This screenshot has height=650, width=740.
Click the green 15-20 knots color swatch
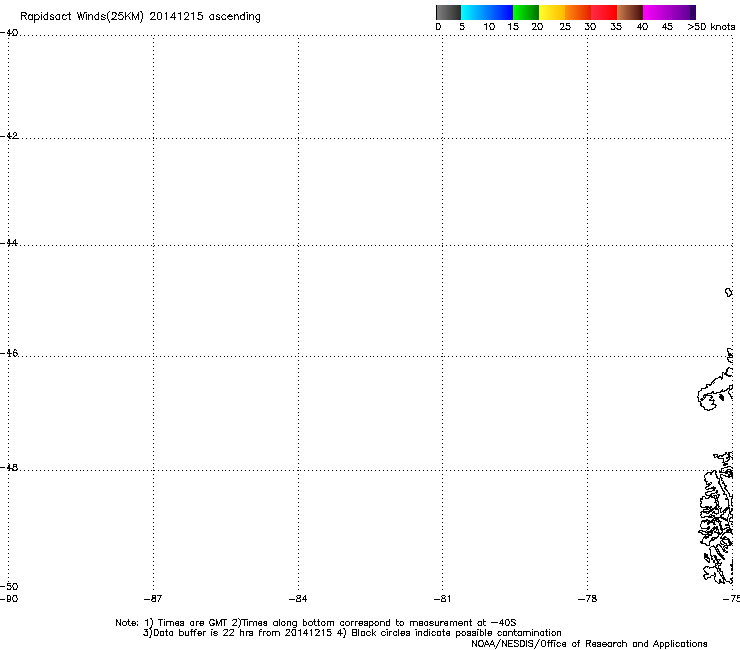526,12
